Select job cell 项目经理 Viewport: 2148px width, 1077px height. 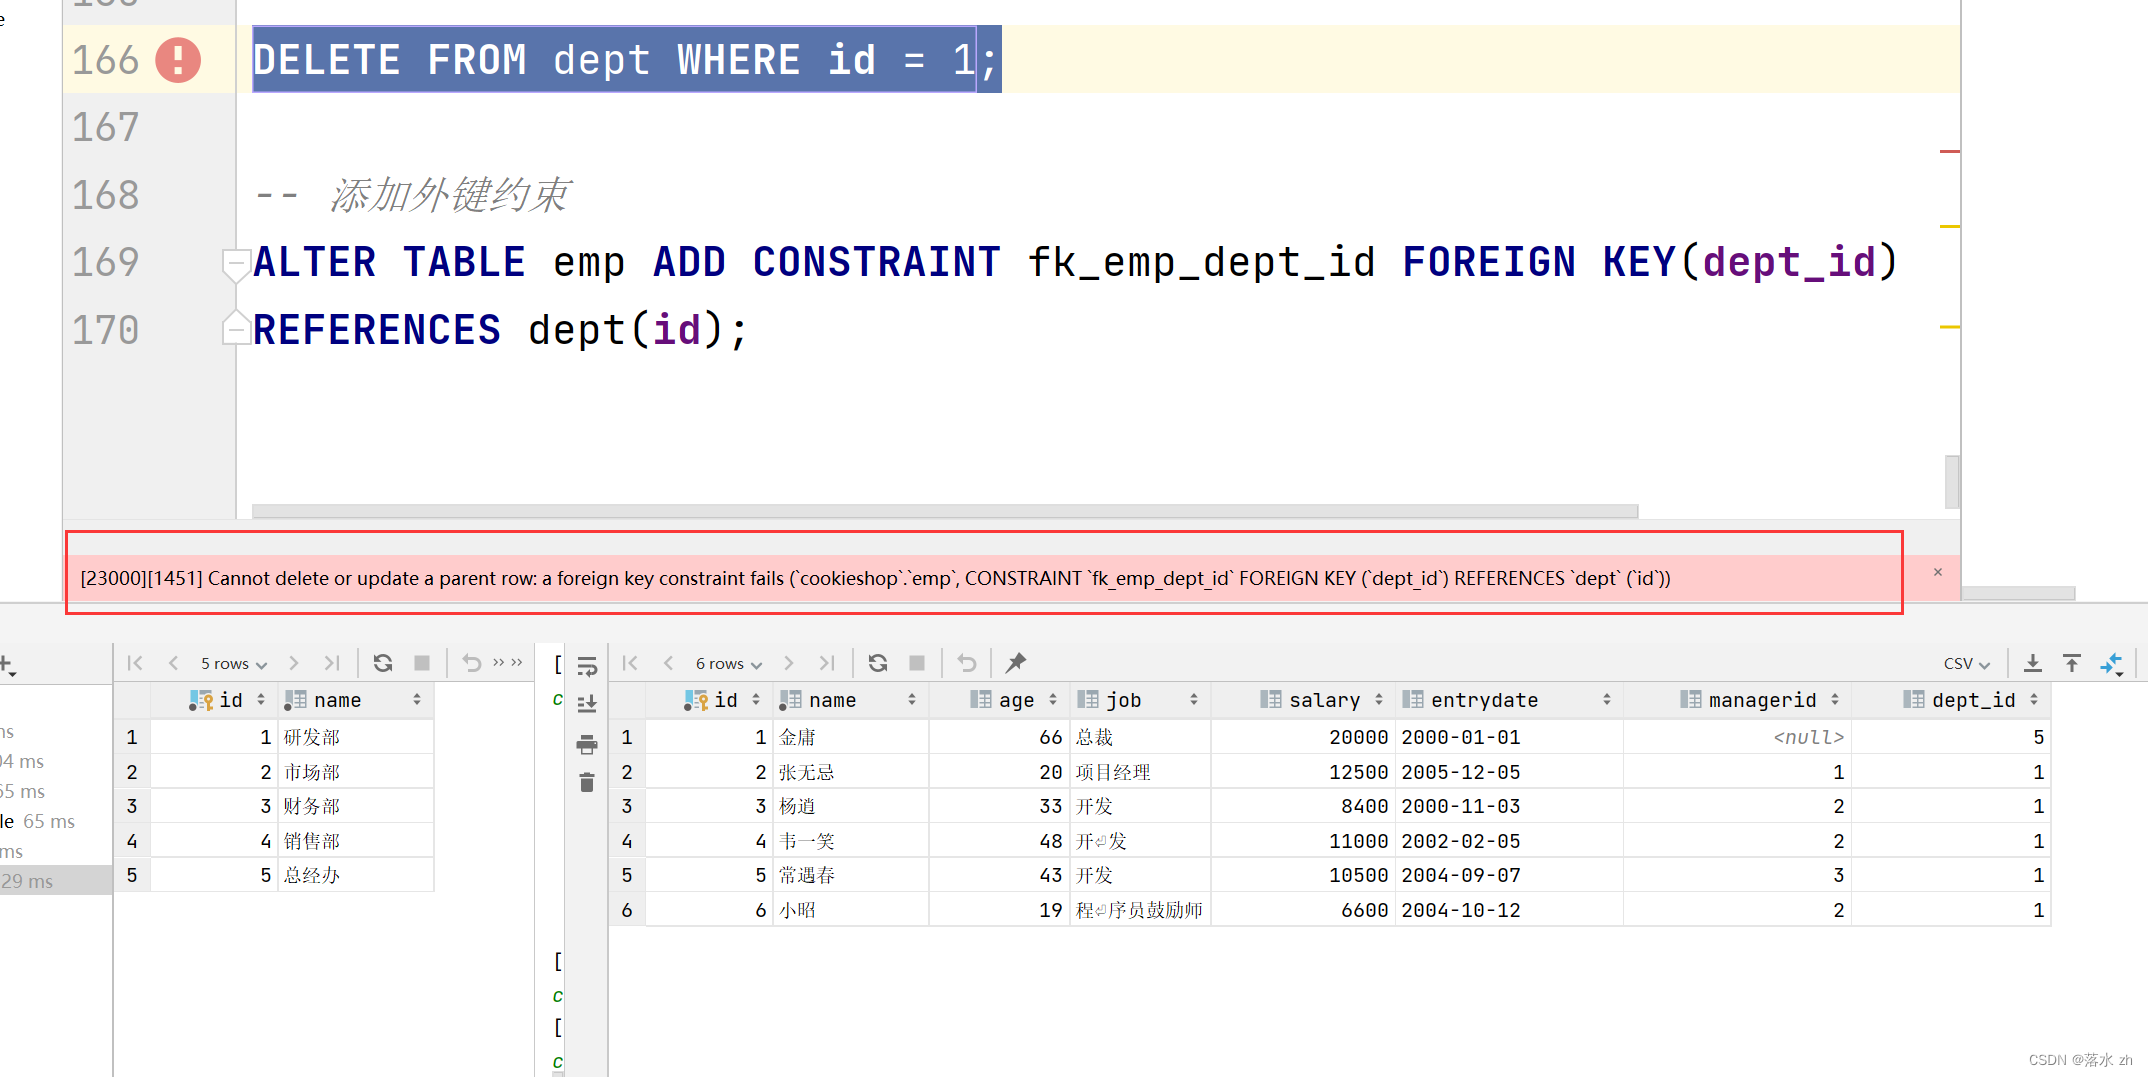tap(1140, 772)
